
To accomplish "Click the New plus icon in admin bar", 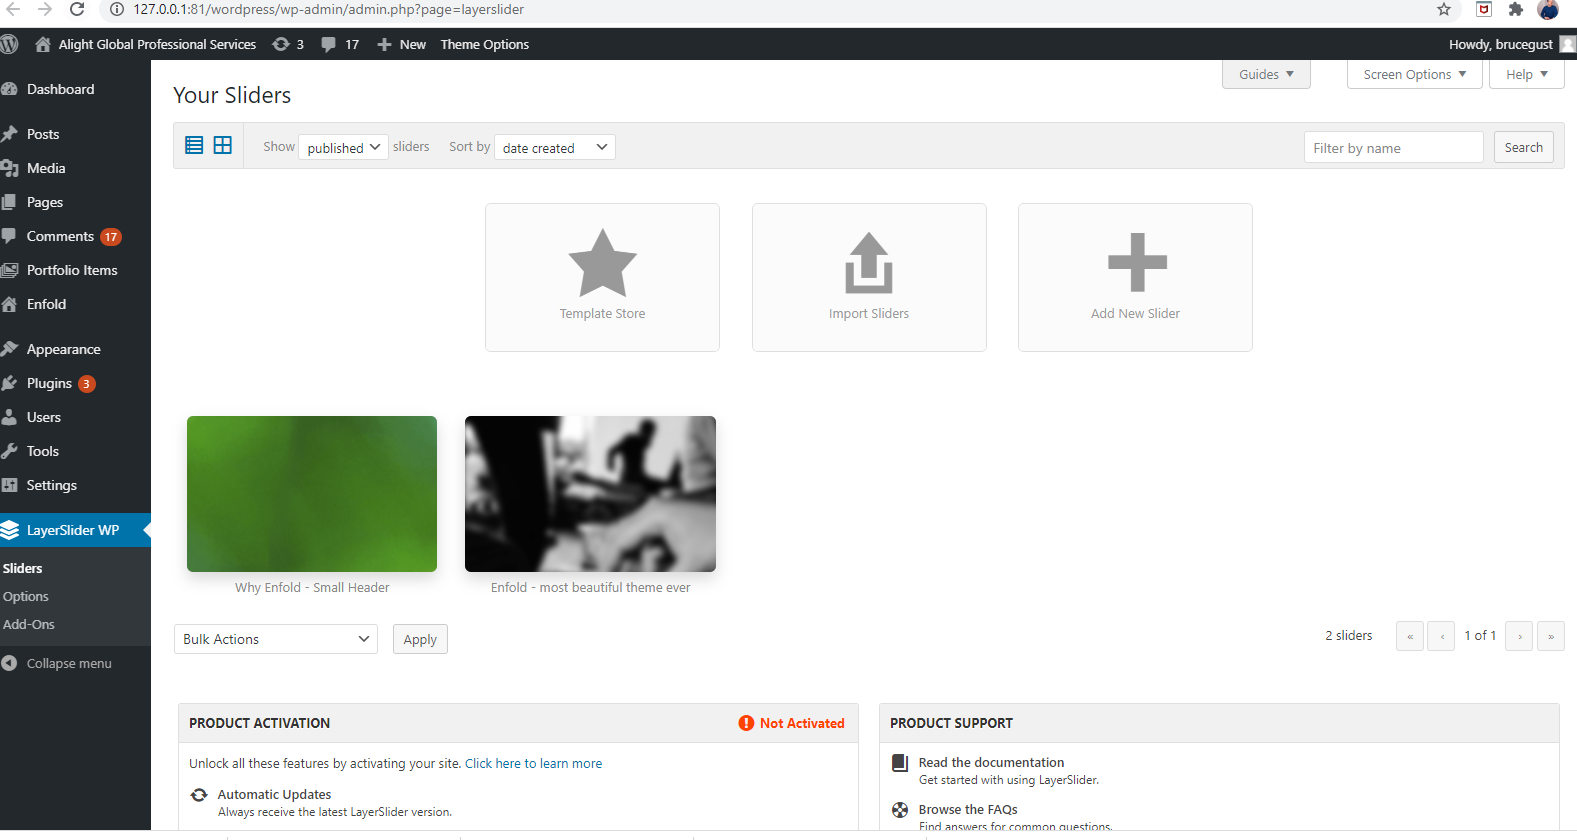I will pyautogui.click(x=384, y=44).
